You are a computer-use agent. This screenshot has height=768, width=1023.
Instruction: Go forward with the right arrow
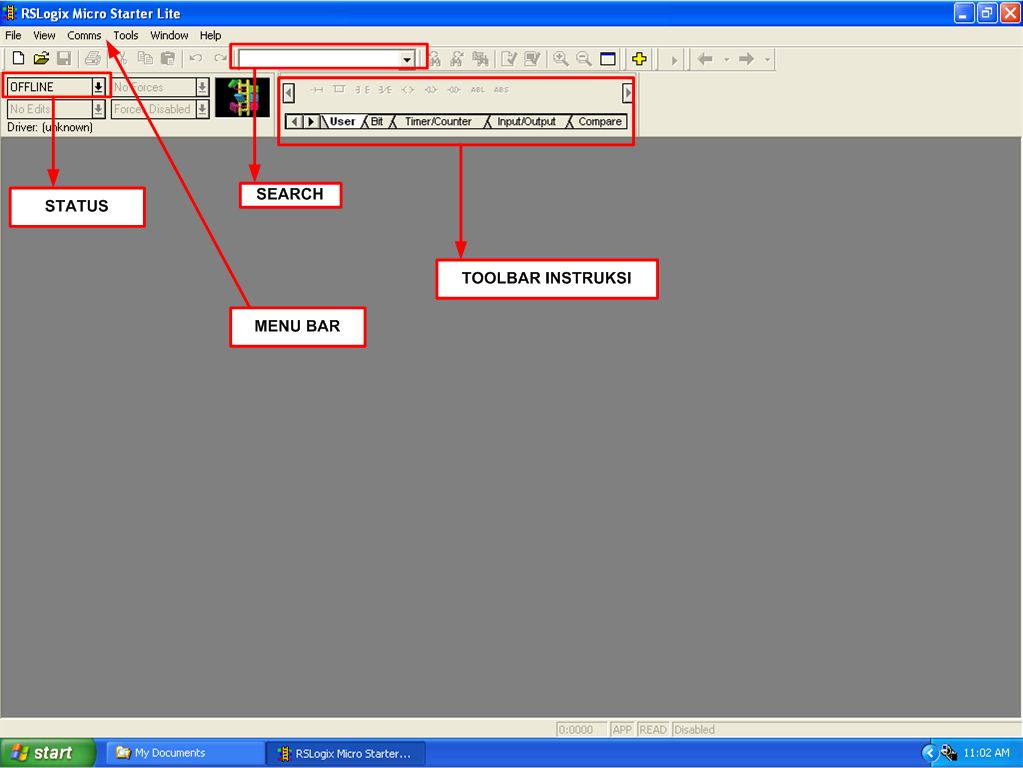tap(746, 59)
